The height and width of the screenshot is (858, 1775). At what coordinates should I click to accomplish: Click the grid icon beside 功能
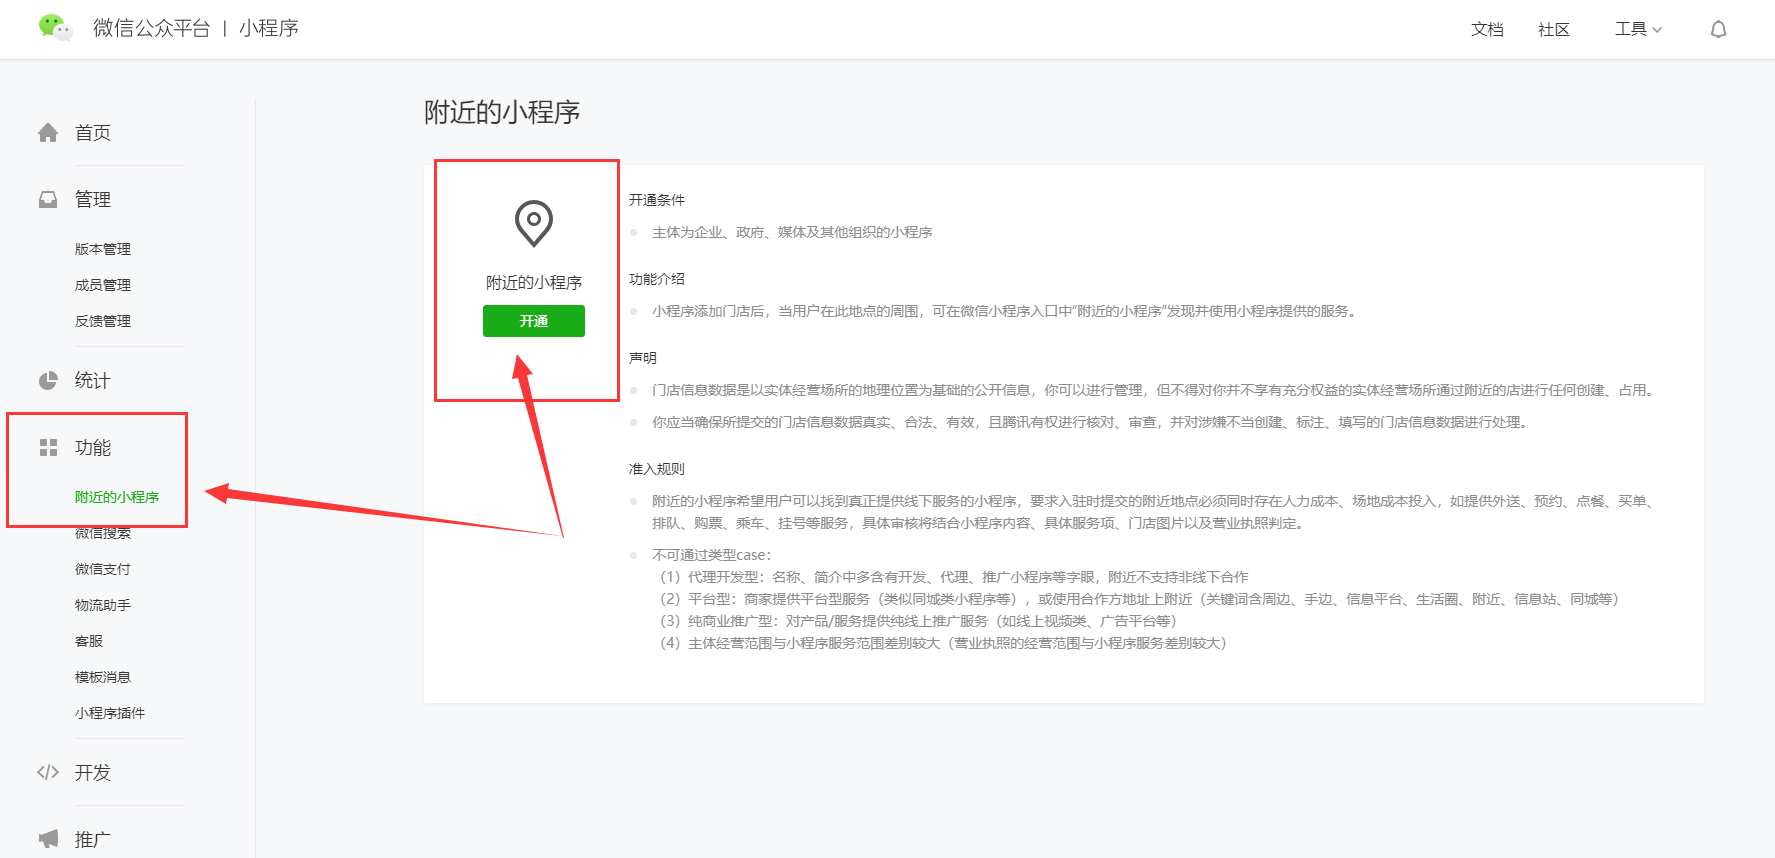[x=48, y=448]
